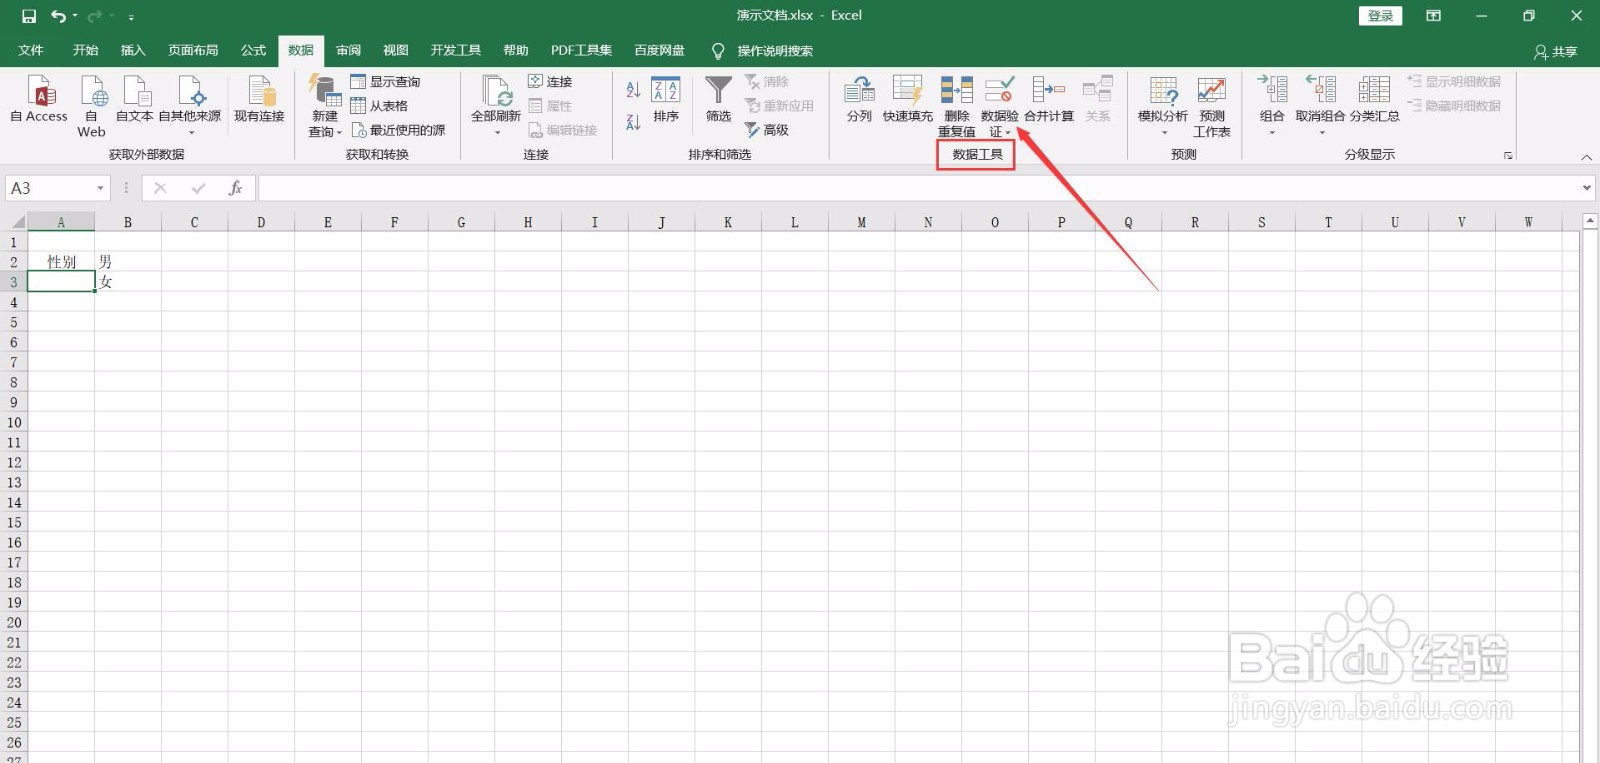Collapse the ribbon with the chevron
Screen dimensions: 1600x763
click(x=1586, y=157)
